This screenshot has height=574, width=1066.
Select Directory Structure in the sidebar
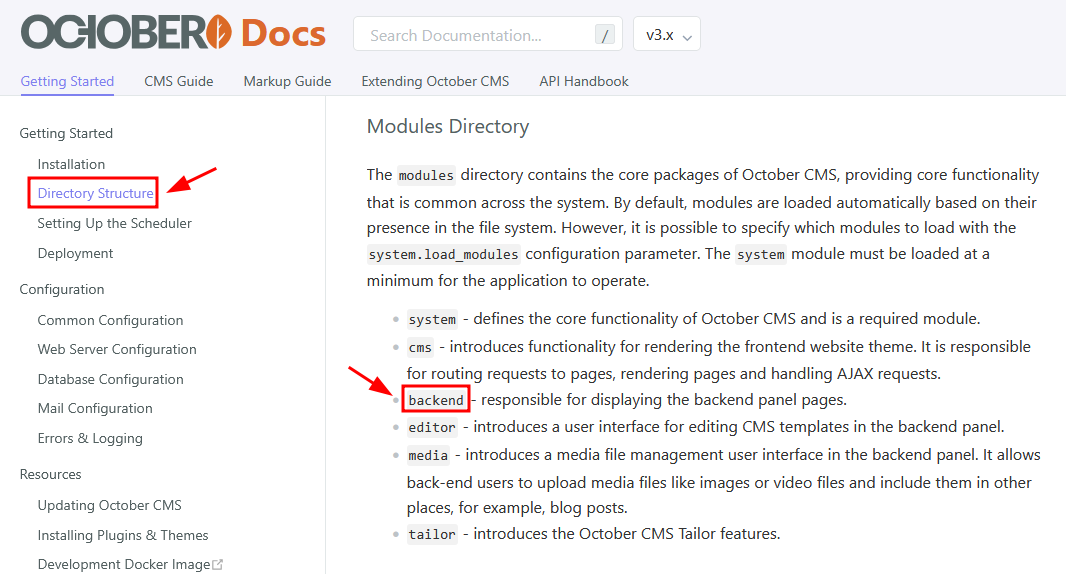[x=95, y=193]
